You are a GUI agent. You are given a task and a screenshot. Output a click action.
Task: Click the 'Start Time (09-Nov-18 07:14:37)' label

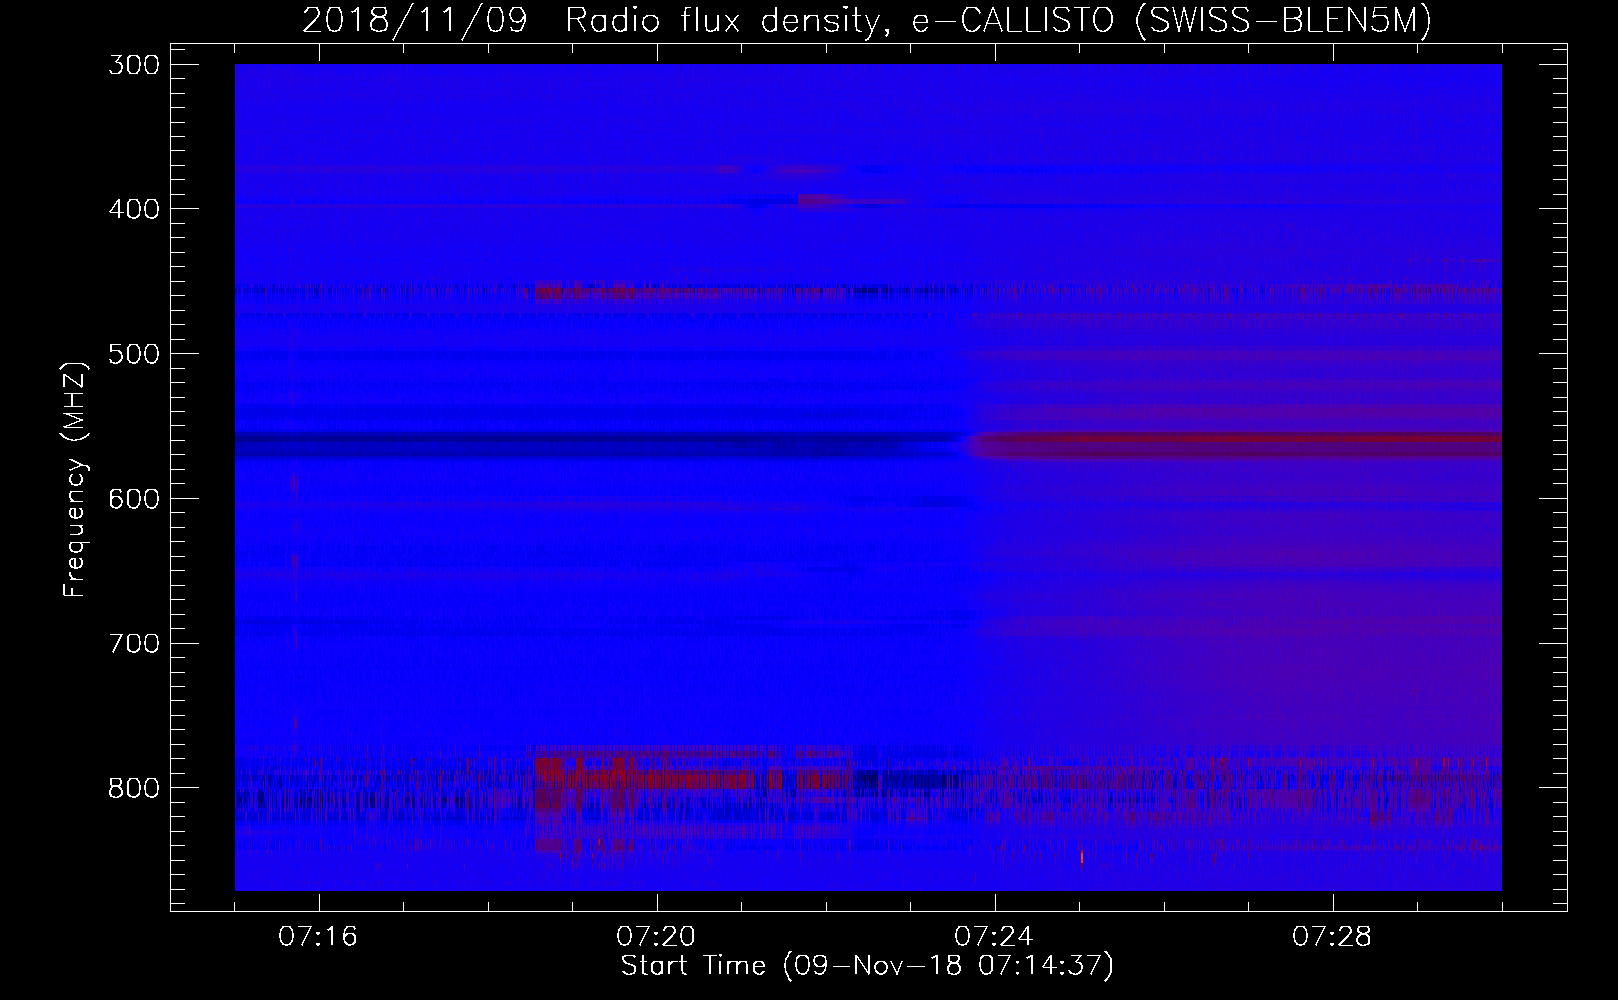(x=867, y=966)
